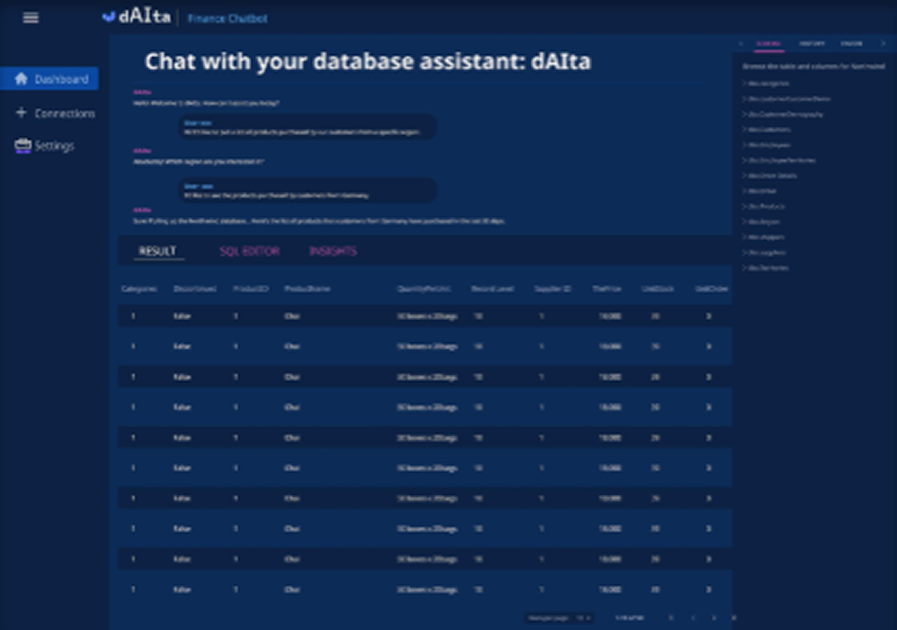Sort by the Discontinued column header
Viewport: 897px width, 630px height.
(x=195, y=289)
